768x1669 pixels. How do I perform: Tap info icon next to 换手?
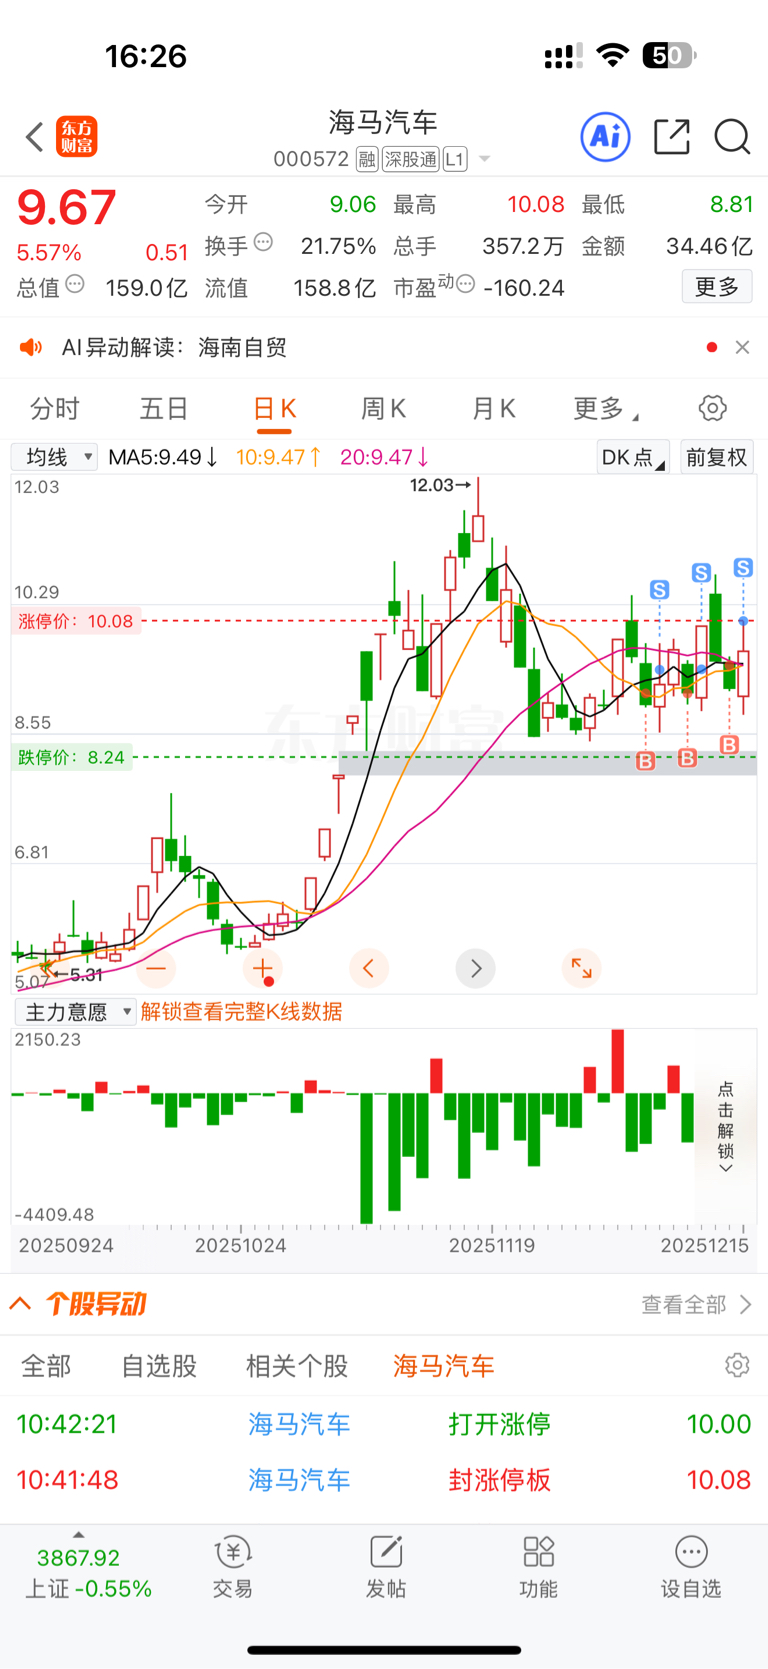[x=264, y=242]
